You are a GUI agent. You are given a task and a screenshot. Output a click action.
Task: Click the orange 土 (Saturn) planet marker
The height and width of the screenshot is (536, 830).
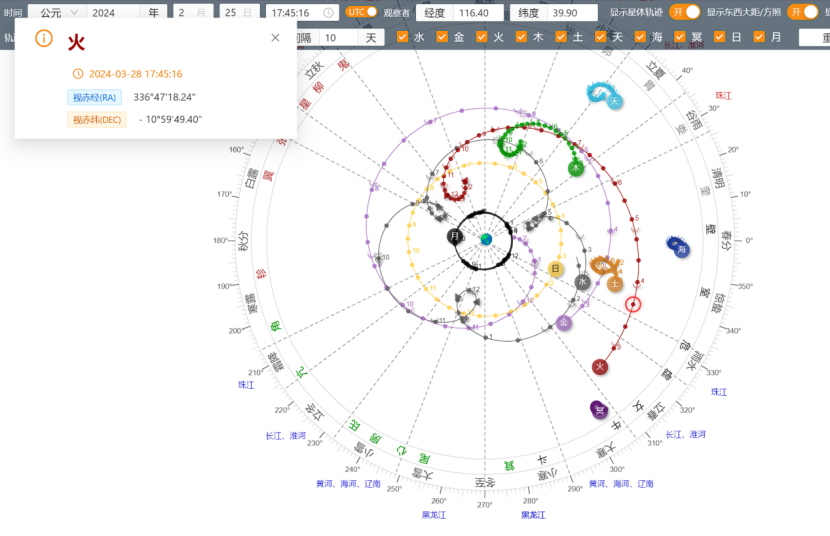coord(615,284)
